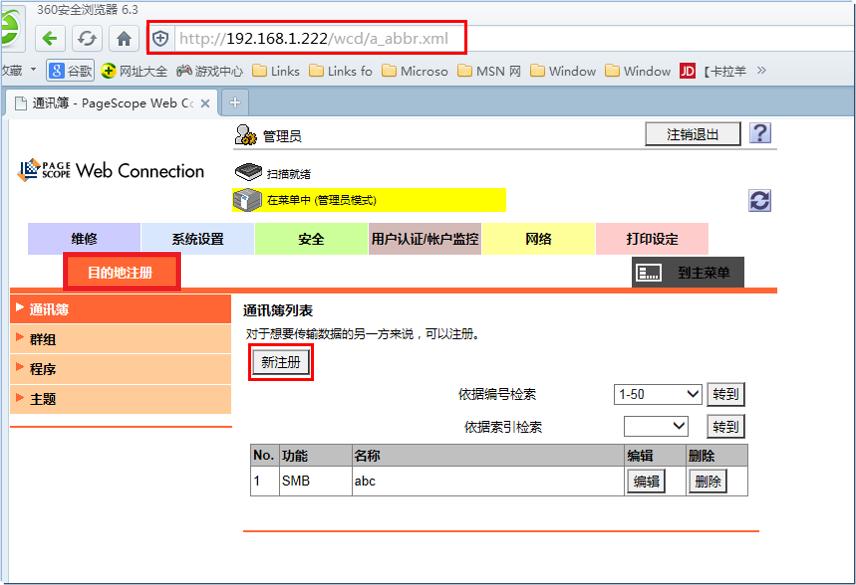Image resolution: width=856 pixels, height=585 pixels.
Task: Open the 依据索引检索 index dropdown
Action: (657, 426)
